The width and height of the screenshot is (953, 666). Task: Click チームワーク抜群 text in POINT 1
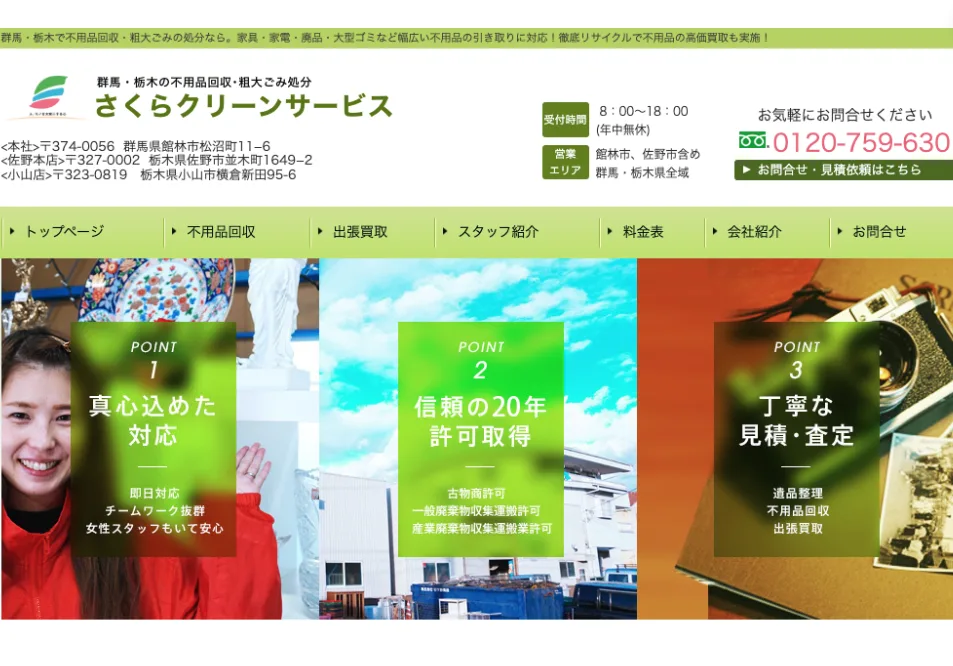(155, 511)
